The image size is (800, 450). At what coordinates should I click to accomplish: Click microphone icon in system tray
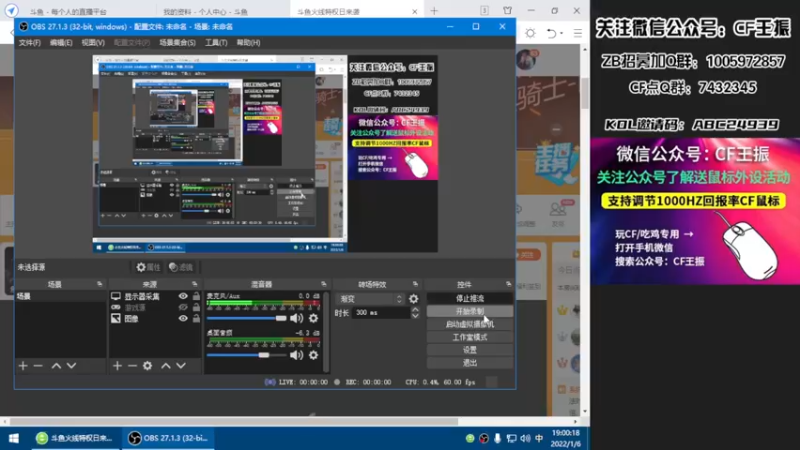[x=497, y=438]
